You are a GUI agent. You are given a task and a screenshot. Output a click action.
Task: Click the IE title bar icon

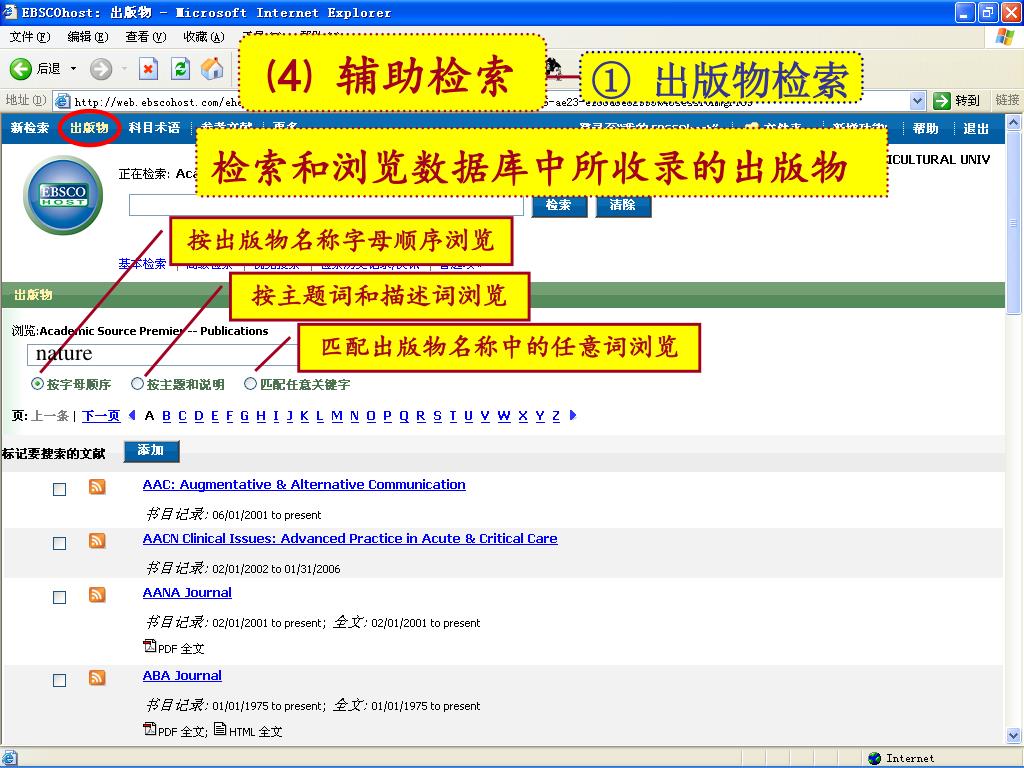tap(10, 11)
